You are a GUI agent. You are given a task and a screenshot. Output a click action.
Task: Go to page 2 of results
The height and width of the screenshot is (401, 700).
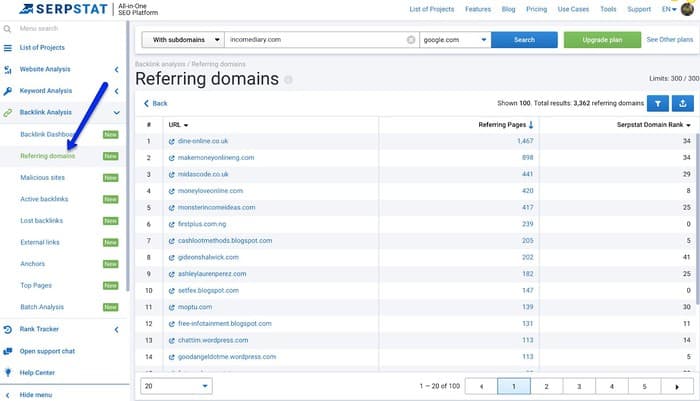(546, 387)
